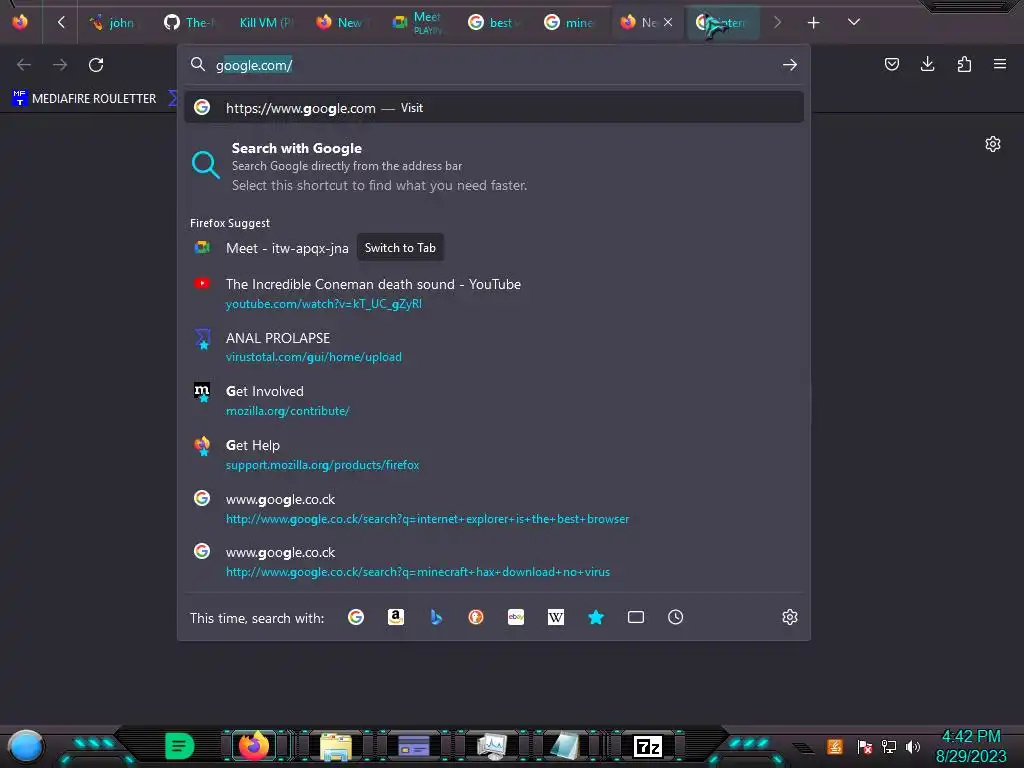Search Bookmarks using the star icon
The image size is (1024, 768).
pyautogui.click(x=596, y=617)
